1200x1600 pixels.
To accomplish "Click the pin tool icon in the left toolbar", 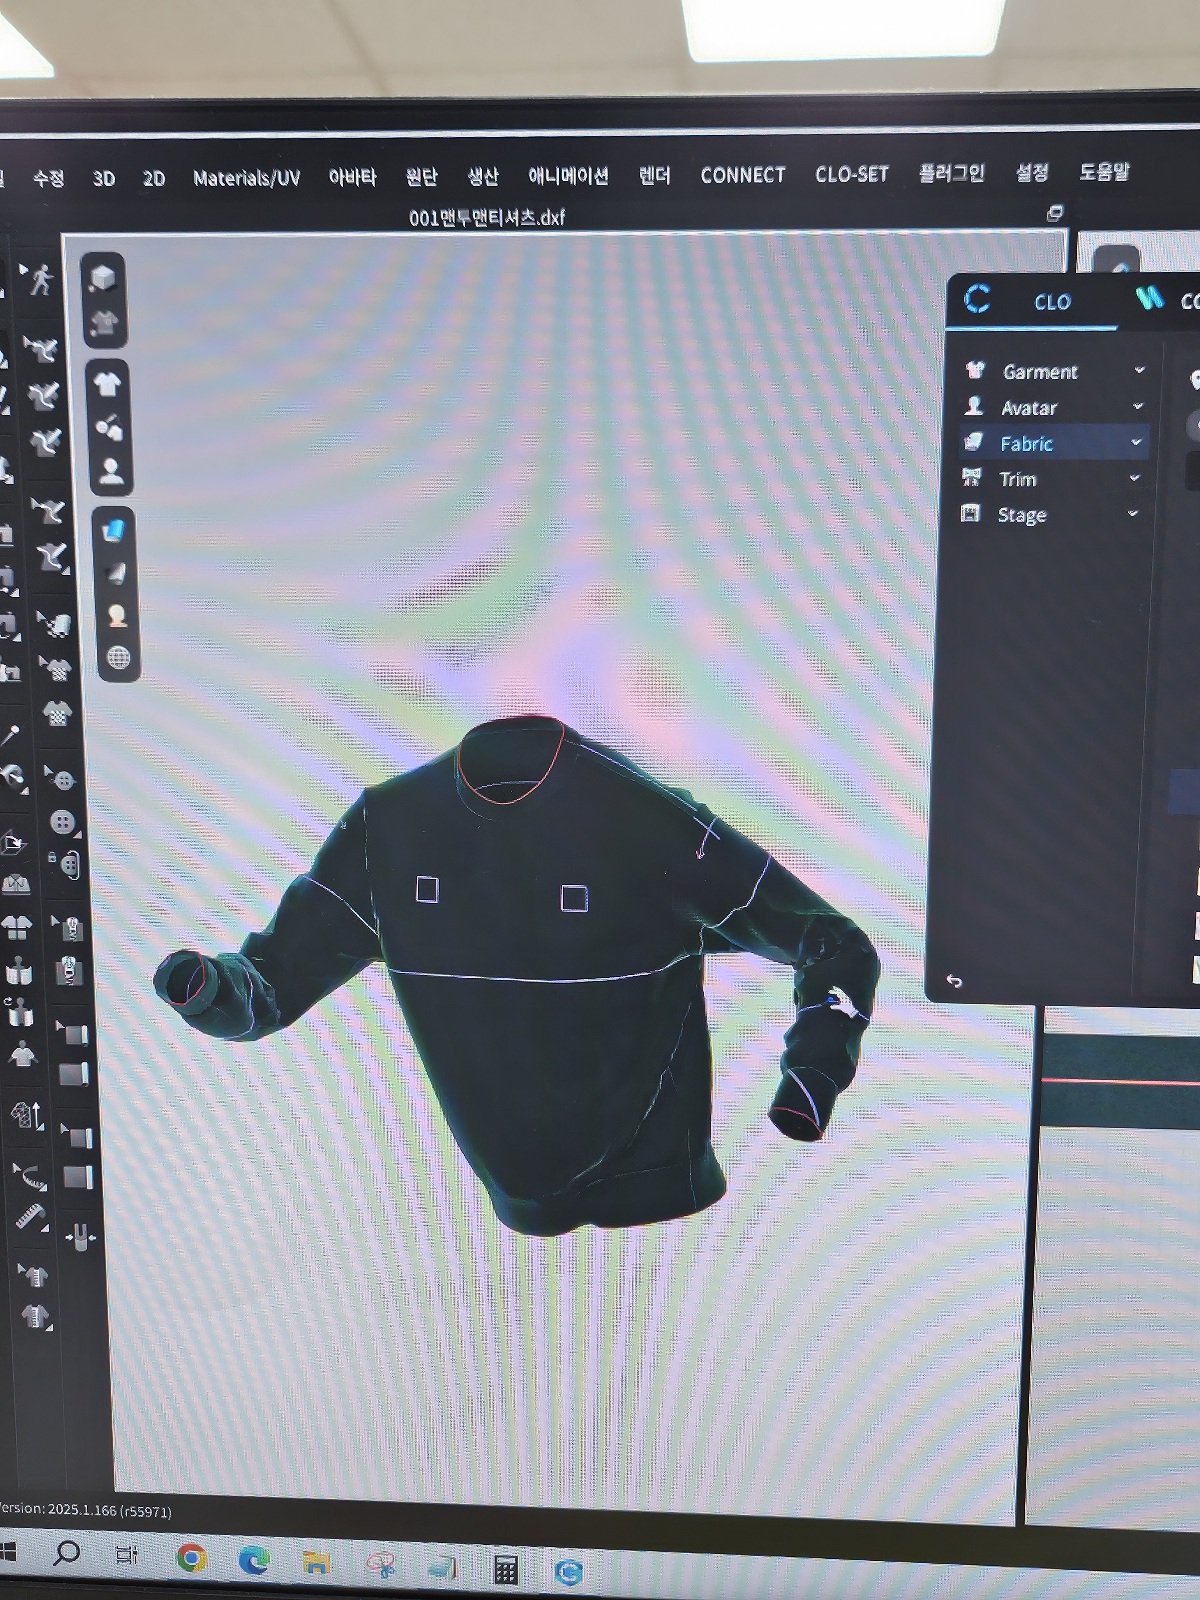I will point(10,737).
